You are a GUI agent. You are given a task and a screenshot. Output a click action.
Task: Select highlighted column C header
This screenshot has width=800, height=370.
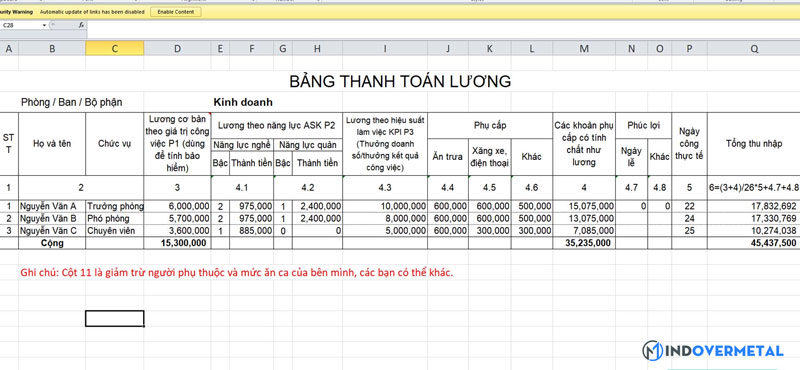coord(114,48)
